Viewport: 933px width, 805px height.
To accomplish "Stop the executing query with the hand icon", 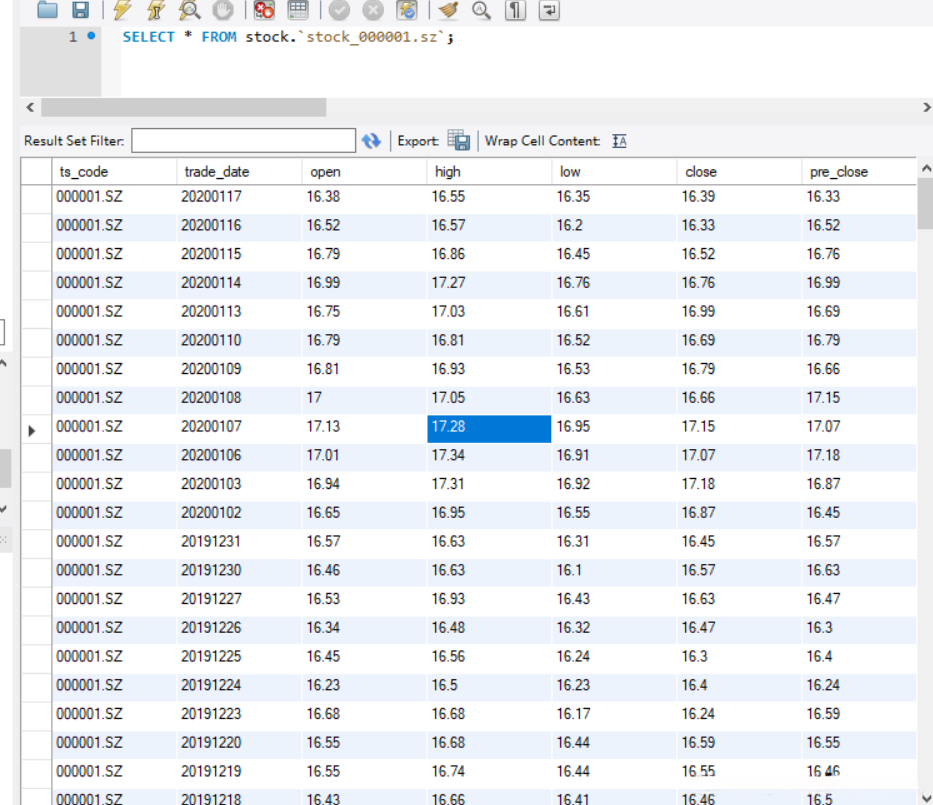I will pyautogui.click(x=222, y=10).
